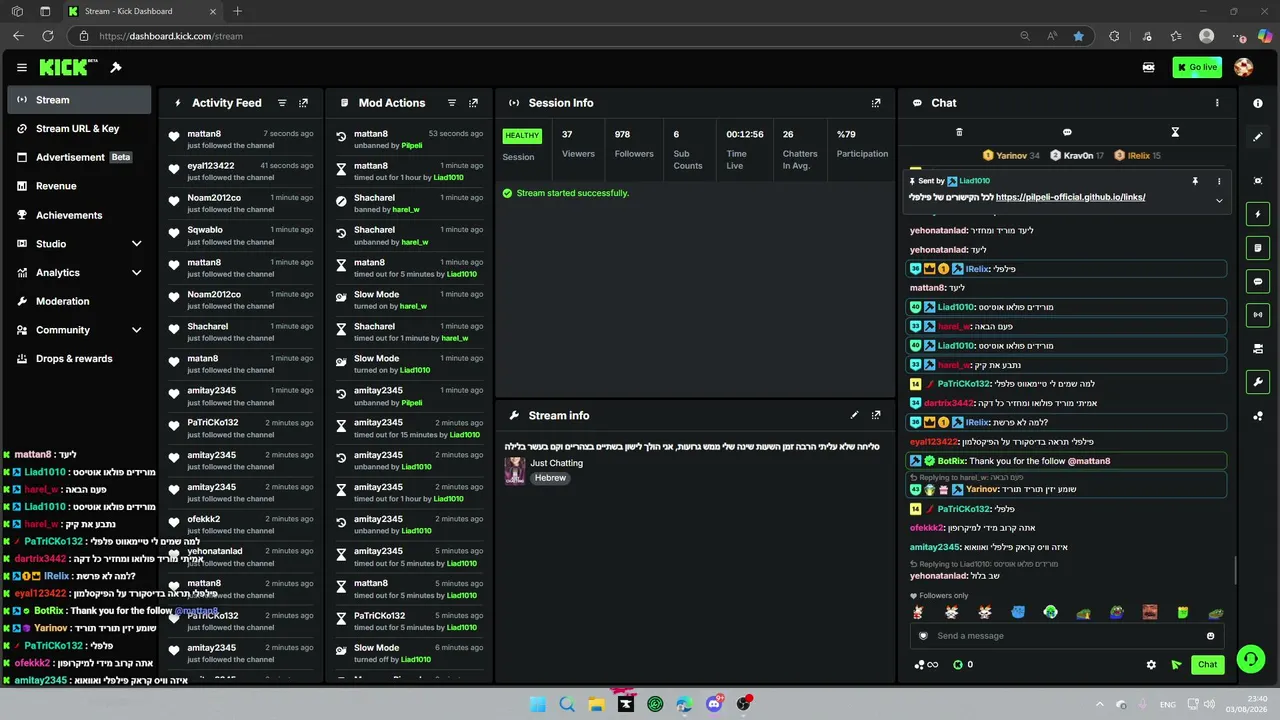Click the top chatter Yarinov leaderboard entry
The image size is (1280, 720).
pos(1011,156)
